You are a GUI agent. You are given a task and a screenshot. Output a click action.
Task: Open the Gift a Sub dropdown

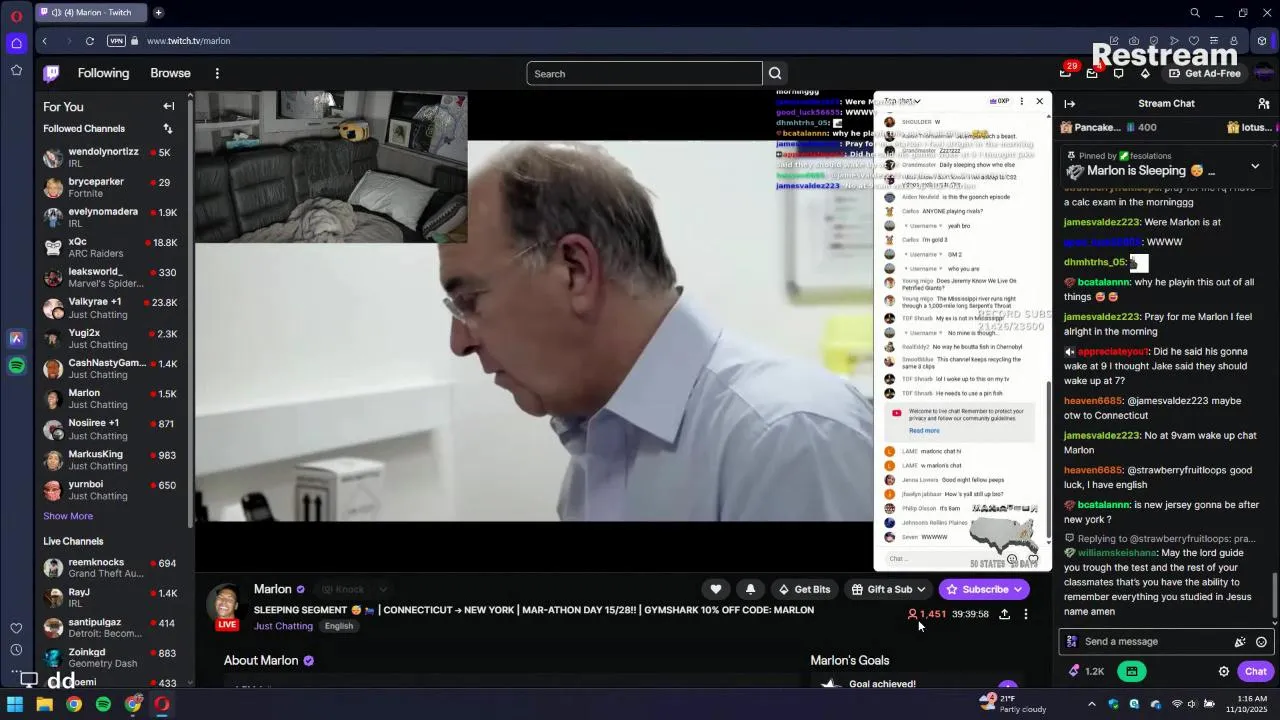[x=888, y=589]
